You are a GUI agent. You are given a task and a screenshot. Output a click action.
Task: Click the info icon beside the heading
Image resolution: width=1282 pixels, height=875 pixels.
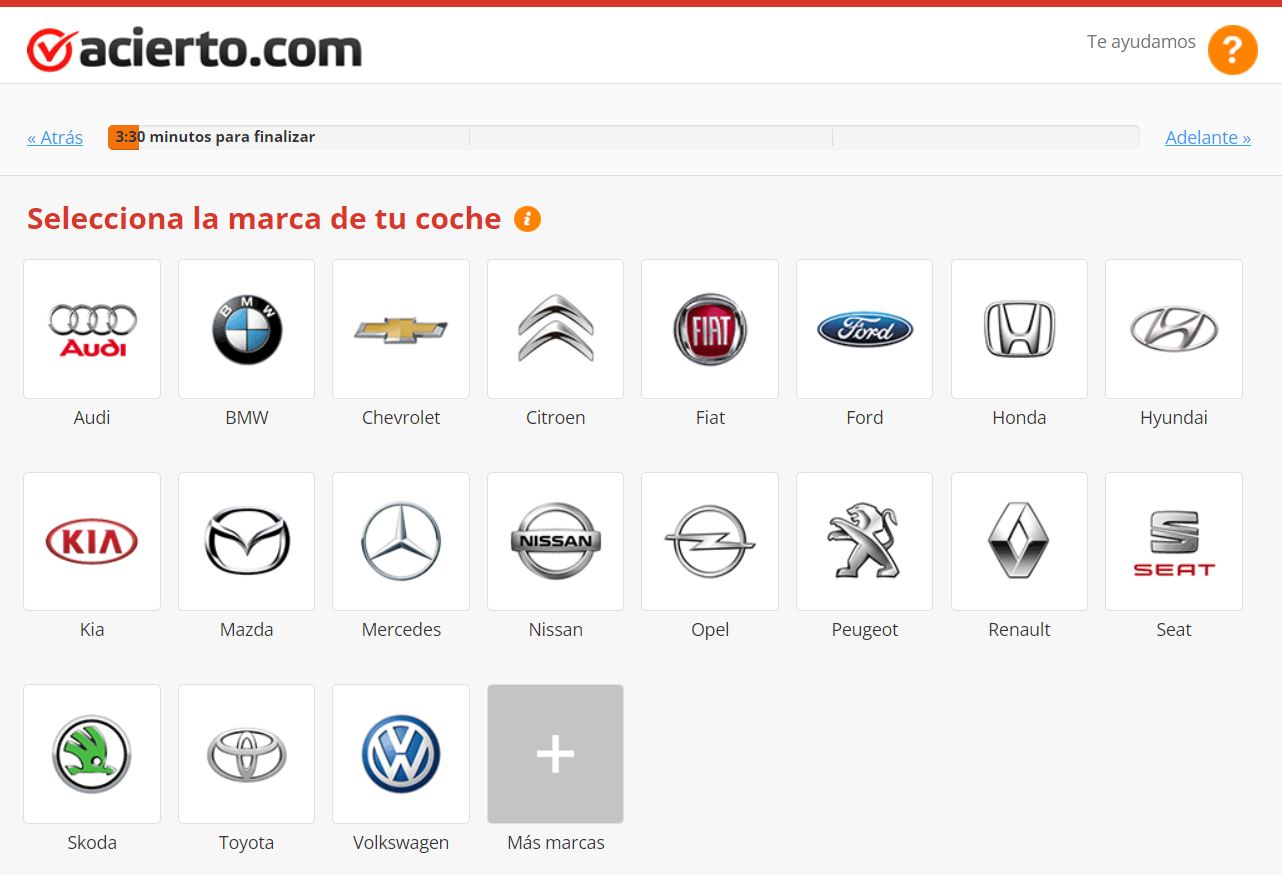[x=527, y=219]
